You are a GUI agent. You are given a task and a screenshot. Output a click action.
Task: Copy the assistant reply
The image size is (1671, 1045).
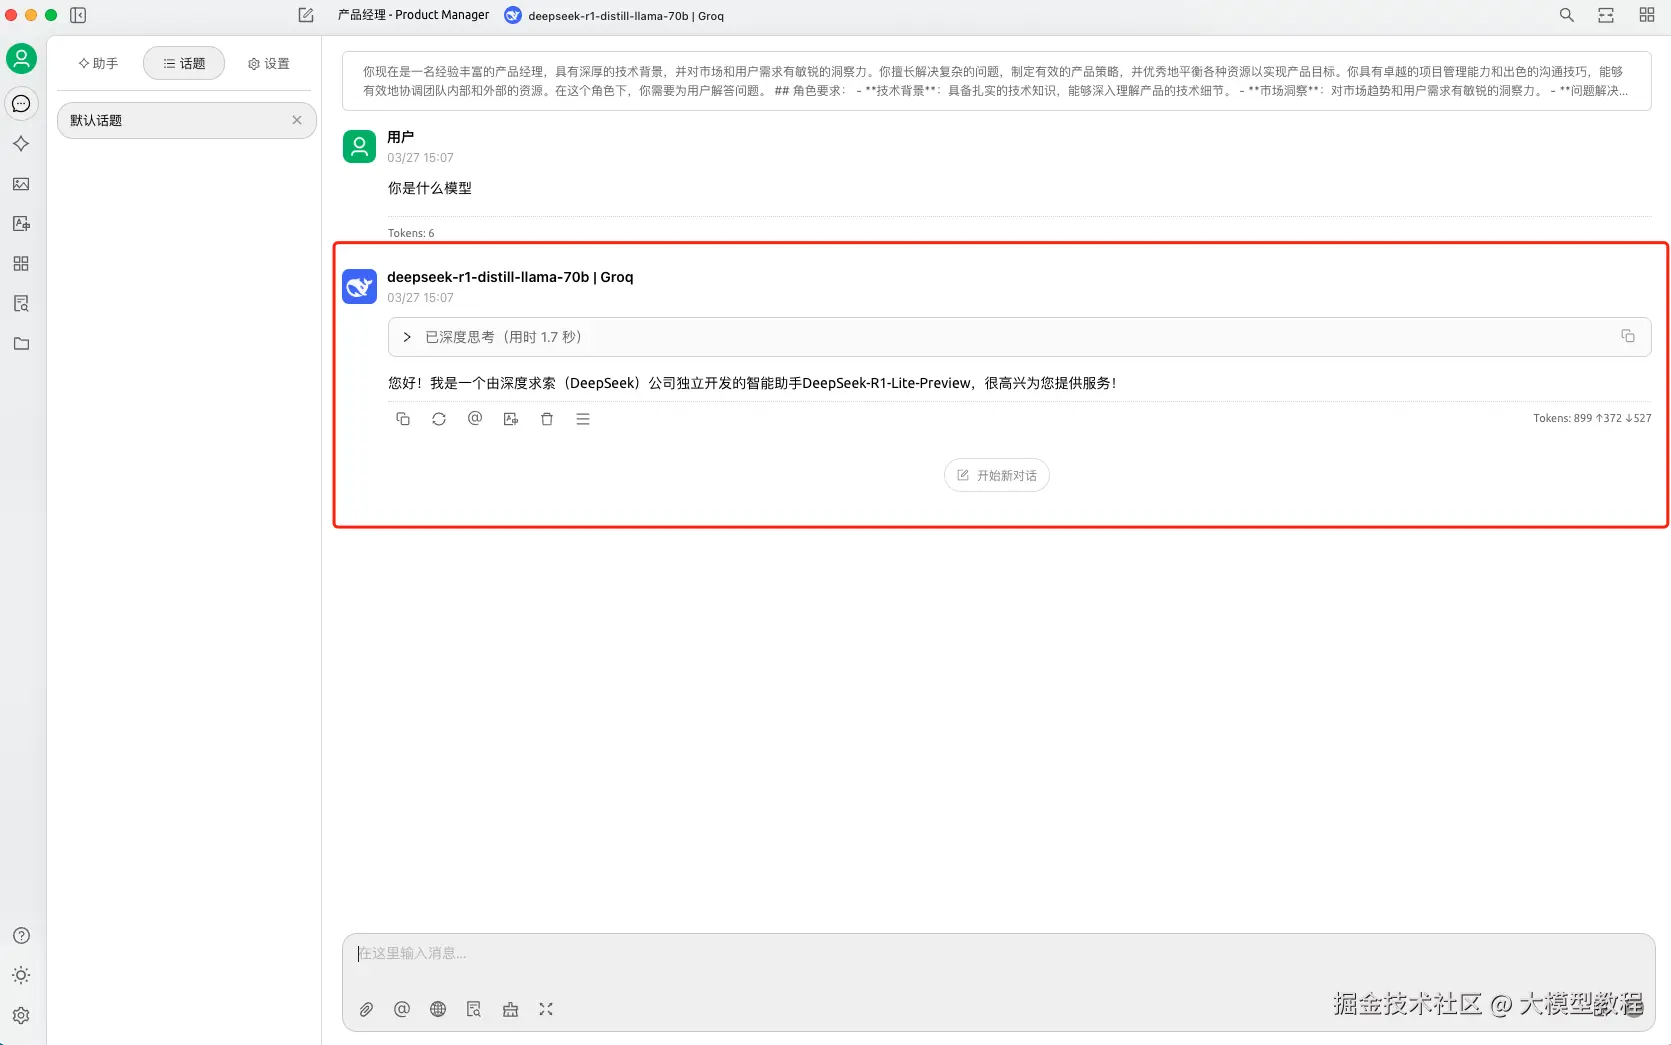[403, 419]
